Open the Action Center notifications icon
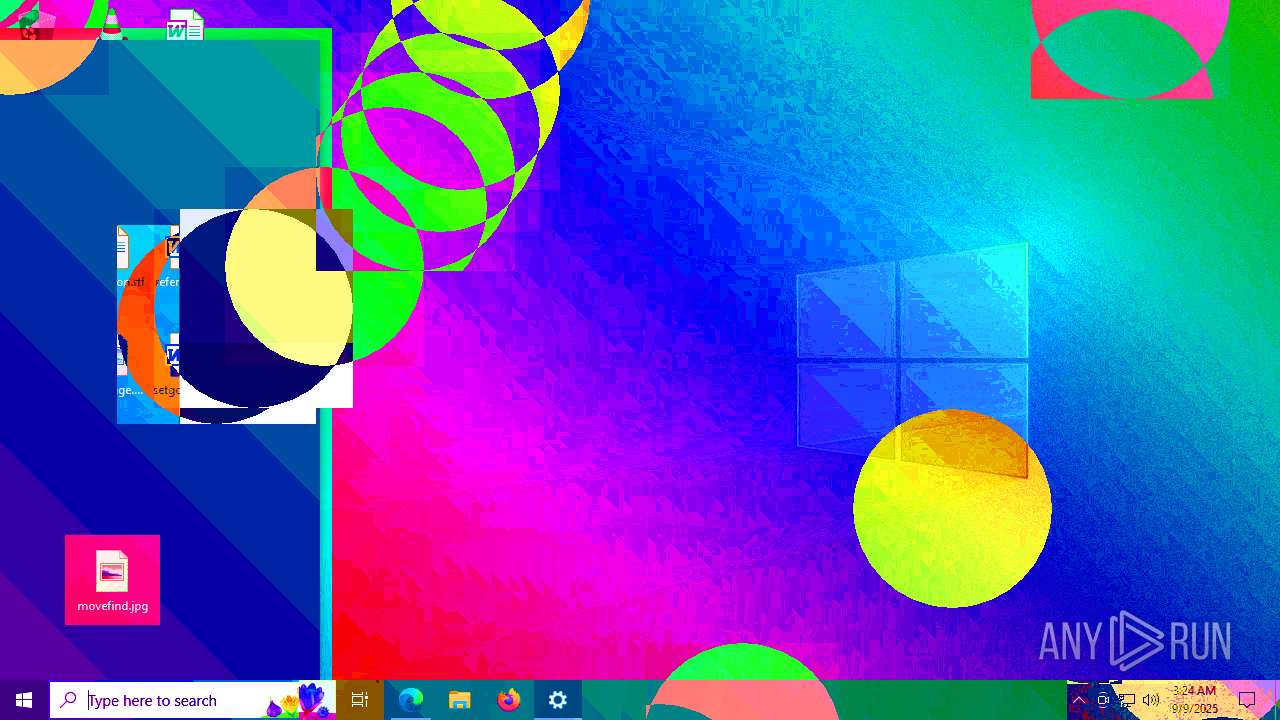Screen dimensions: 1280x720 pyautogui.click(x=1247, y=700)
